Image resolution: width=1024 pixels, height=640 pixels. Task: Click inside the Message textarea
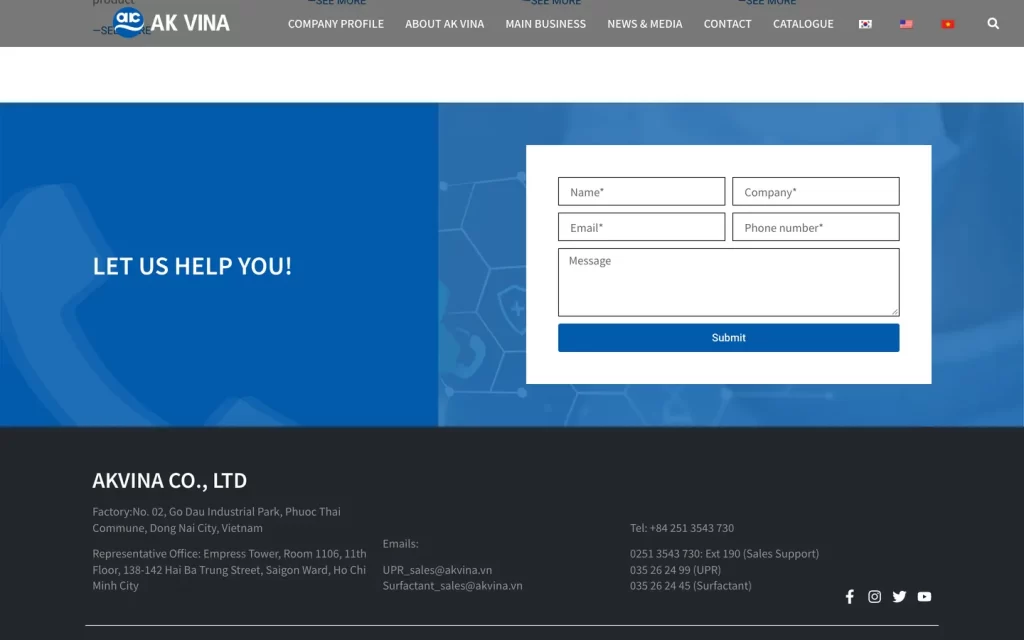[728, 282]
